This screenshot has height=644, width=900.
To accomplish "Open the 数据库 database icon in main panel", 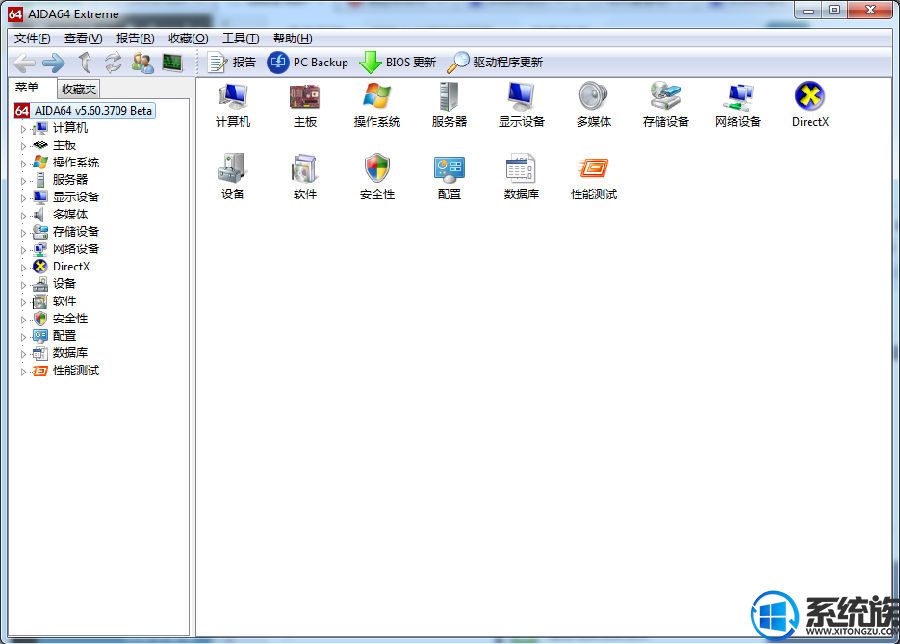I will coord(521,169).
